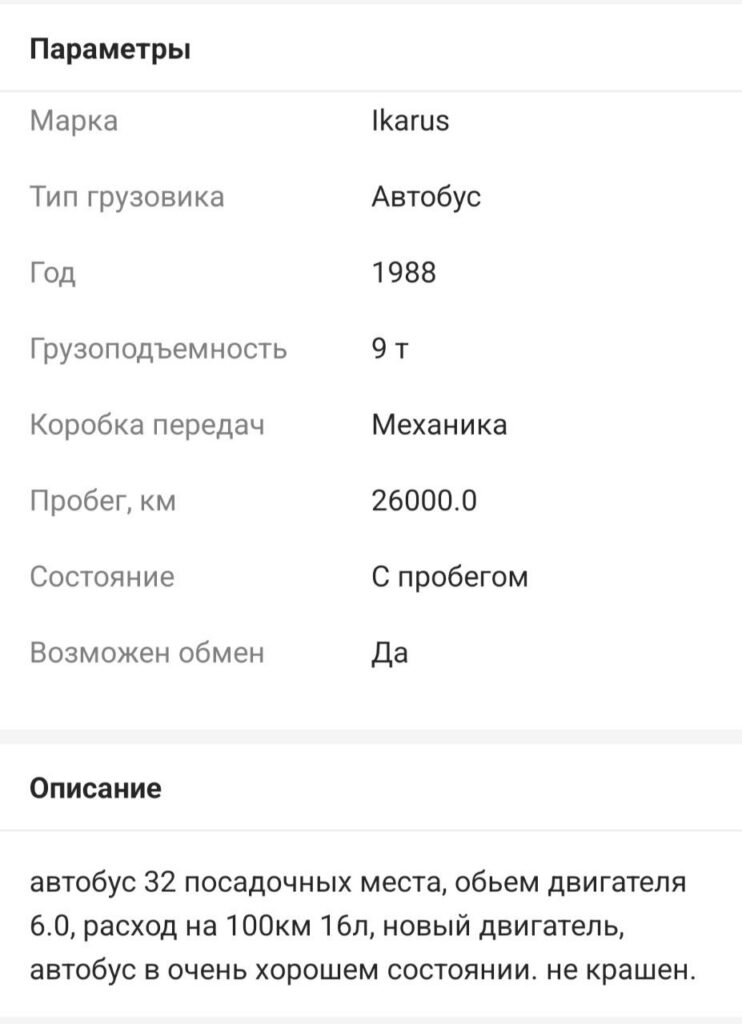Tap the С пробегом condition value

[x=449, y=577]
